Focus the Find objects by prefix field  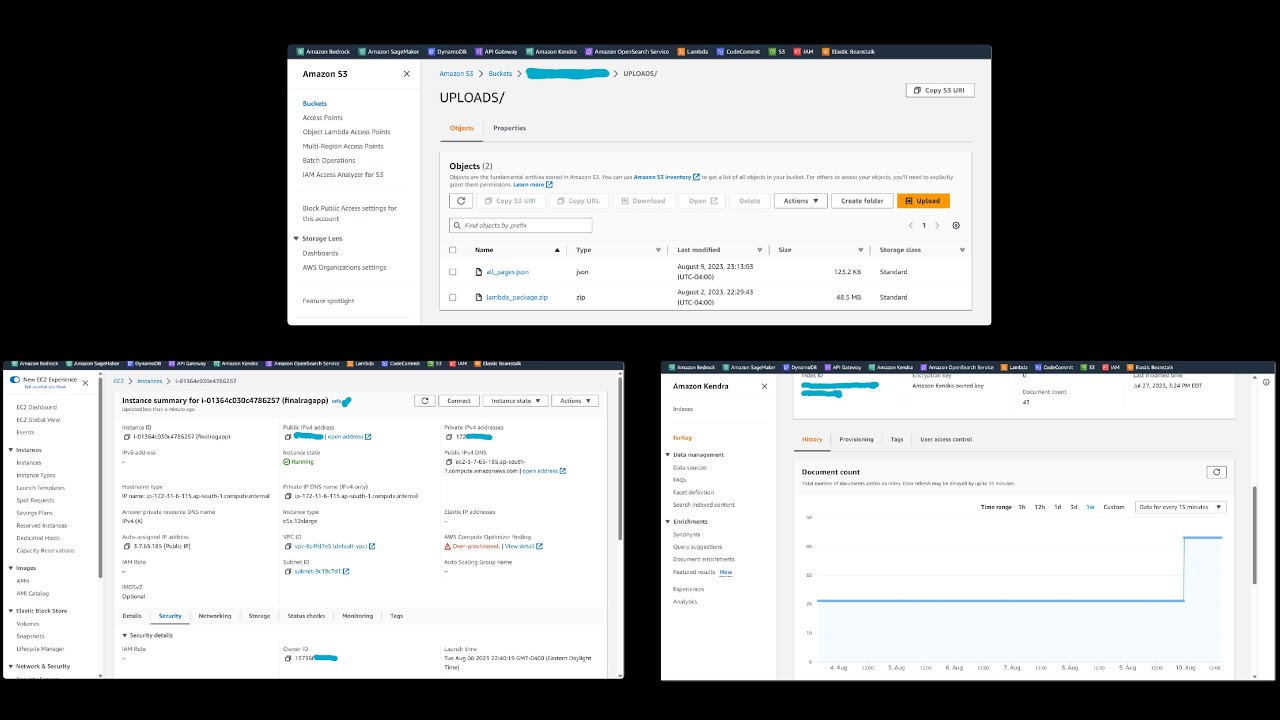[x=521, y=226]
